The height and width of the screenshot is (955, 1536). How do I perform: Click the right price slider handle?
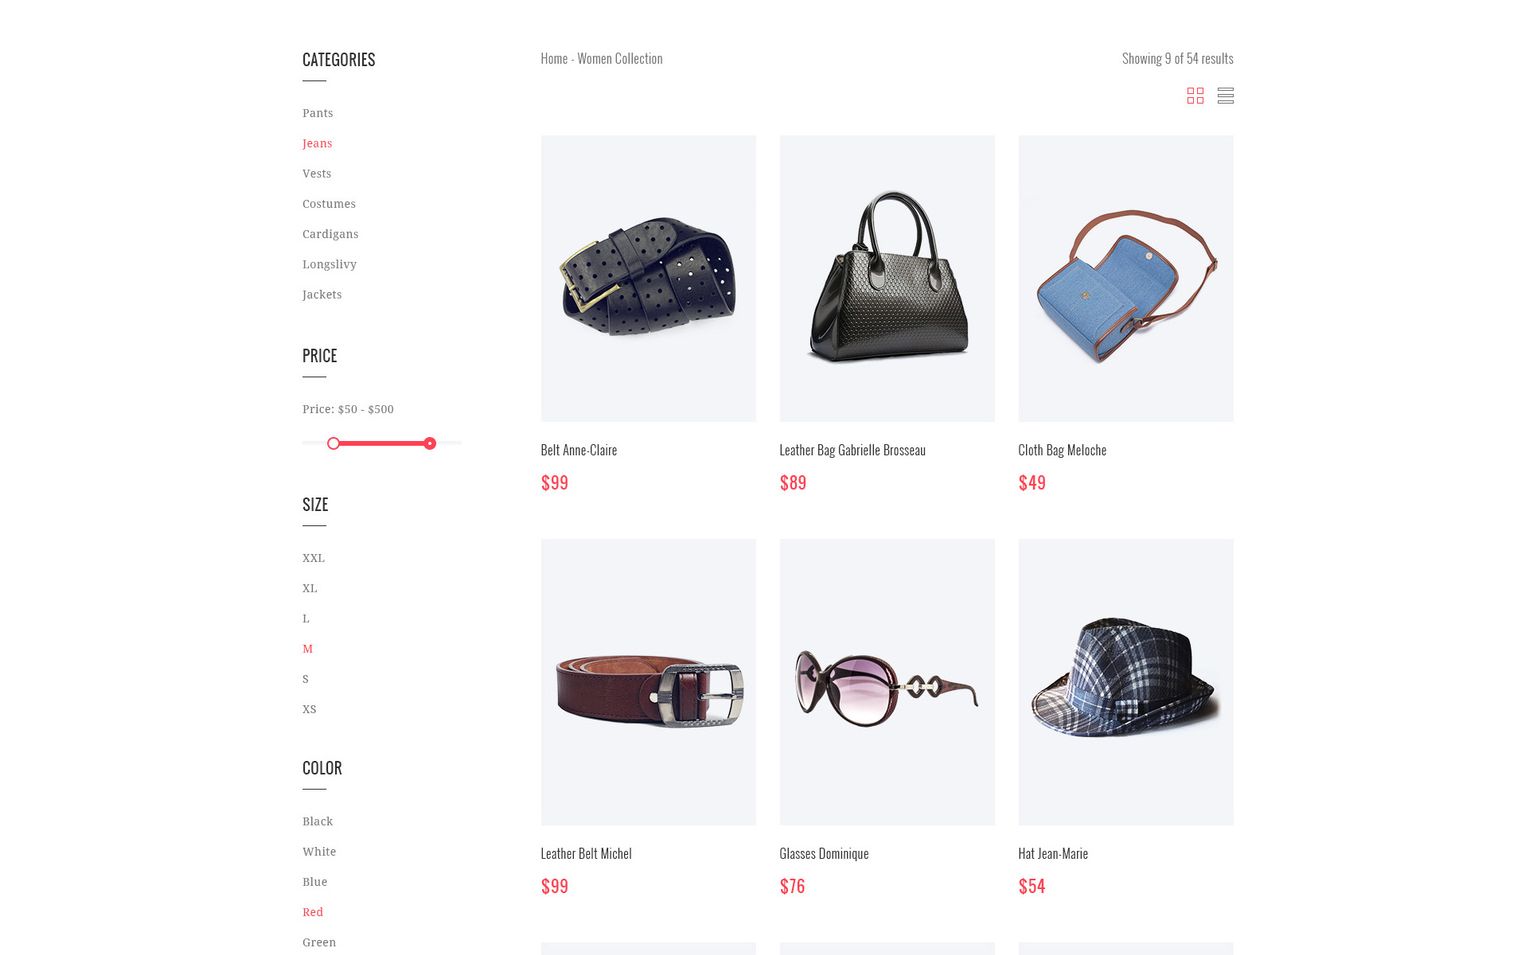click(430, 443)
